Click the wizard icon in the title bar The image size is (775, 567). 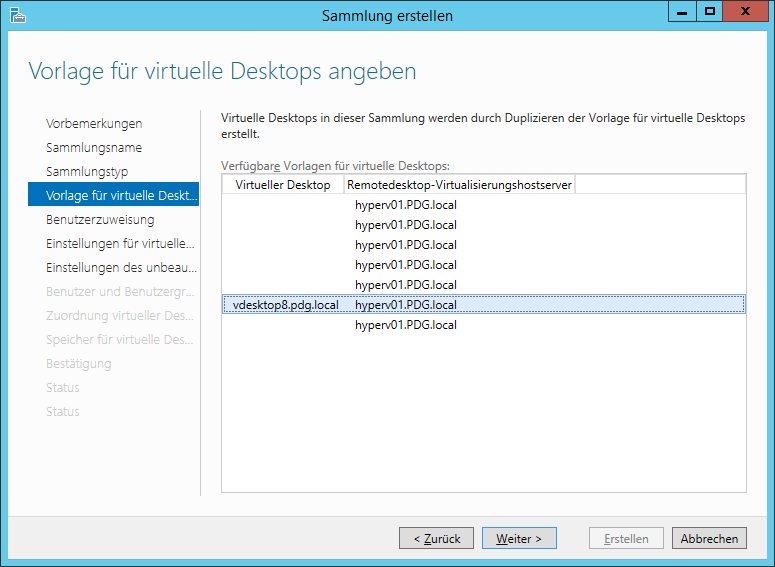(x=17, y=15)
